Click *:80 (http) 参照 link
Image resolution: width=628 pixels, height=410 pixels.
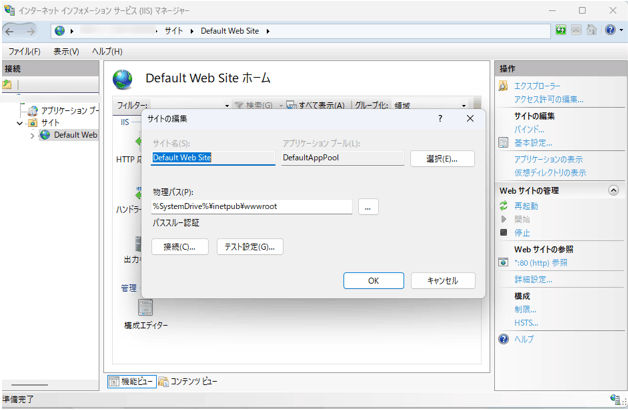541,263
